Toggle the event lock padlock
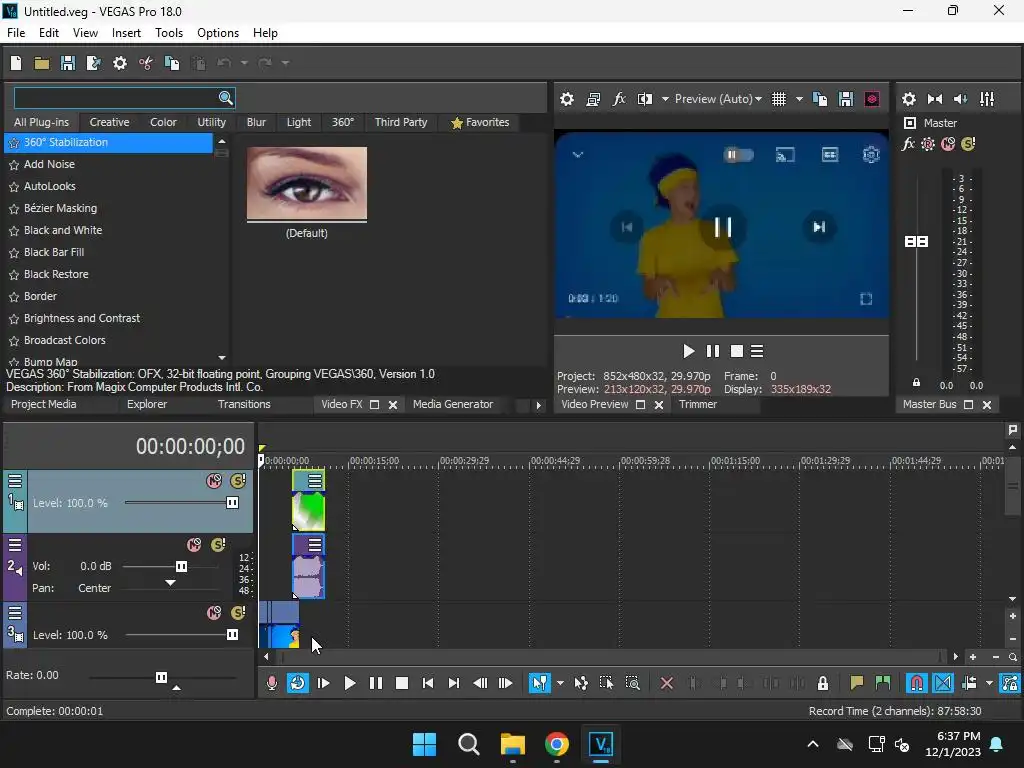1024x768 pixels. [x=823, y=683]
